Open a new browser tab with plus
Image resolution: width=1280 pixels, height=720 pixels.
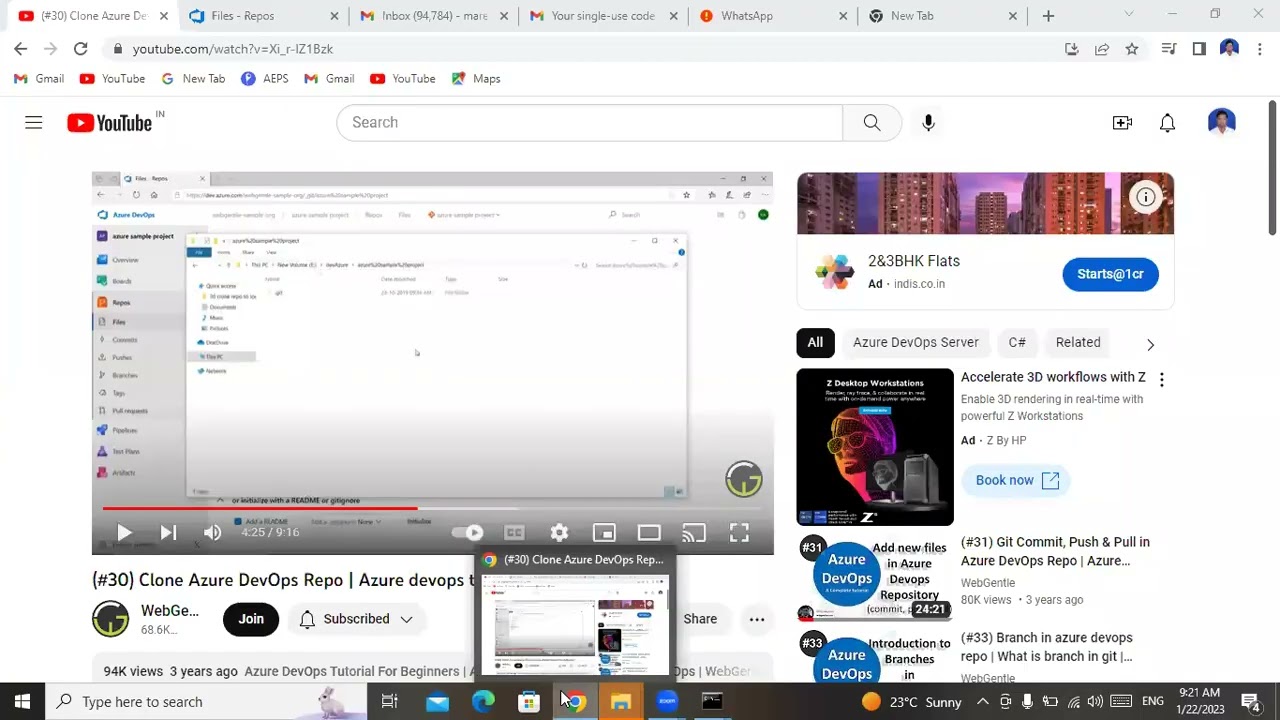tap(1048, 16)
